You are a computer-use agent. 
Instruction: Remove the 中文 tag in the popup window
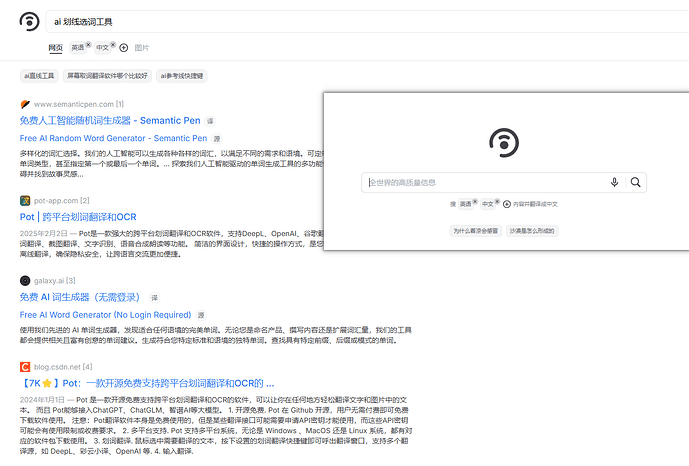497,201
